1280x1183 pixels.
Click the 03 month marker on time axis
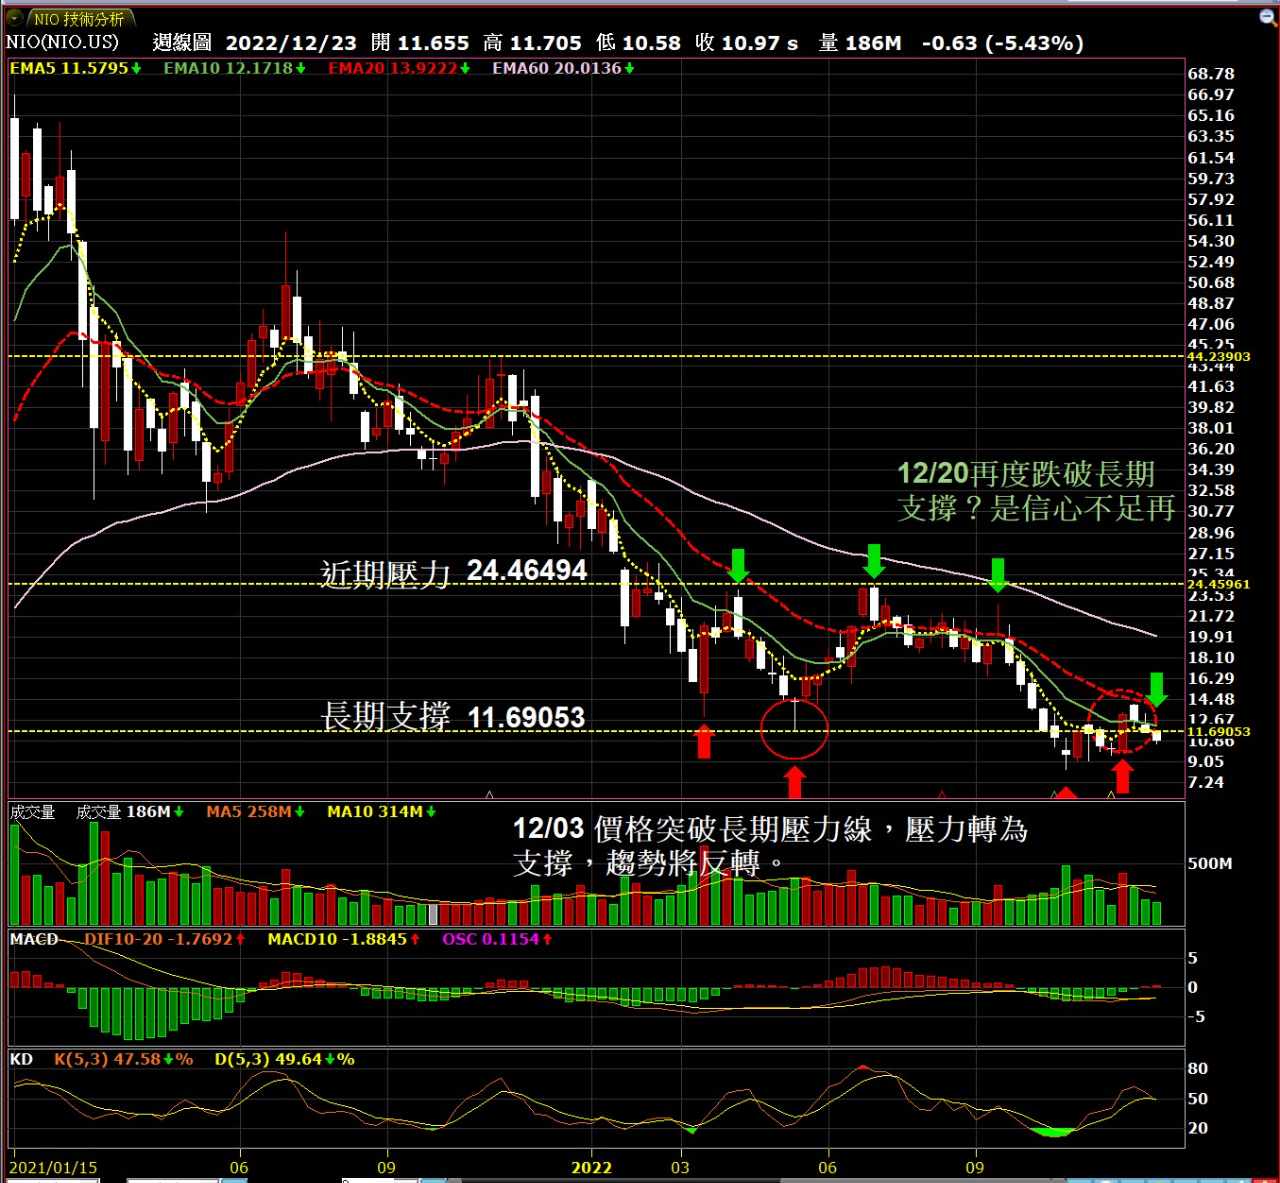pos(680,1167)
